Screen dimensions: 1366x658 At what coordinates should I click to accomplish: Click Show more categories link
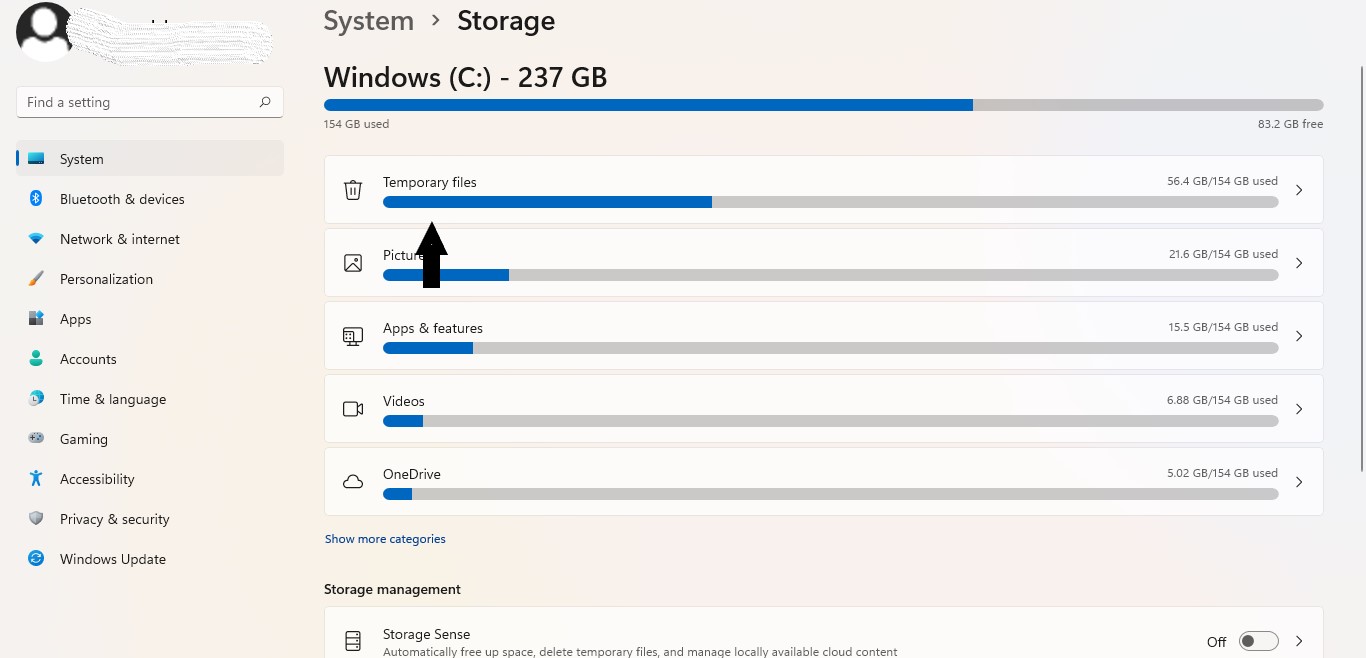point(385,539)
